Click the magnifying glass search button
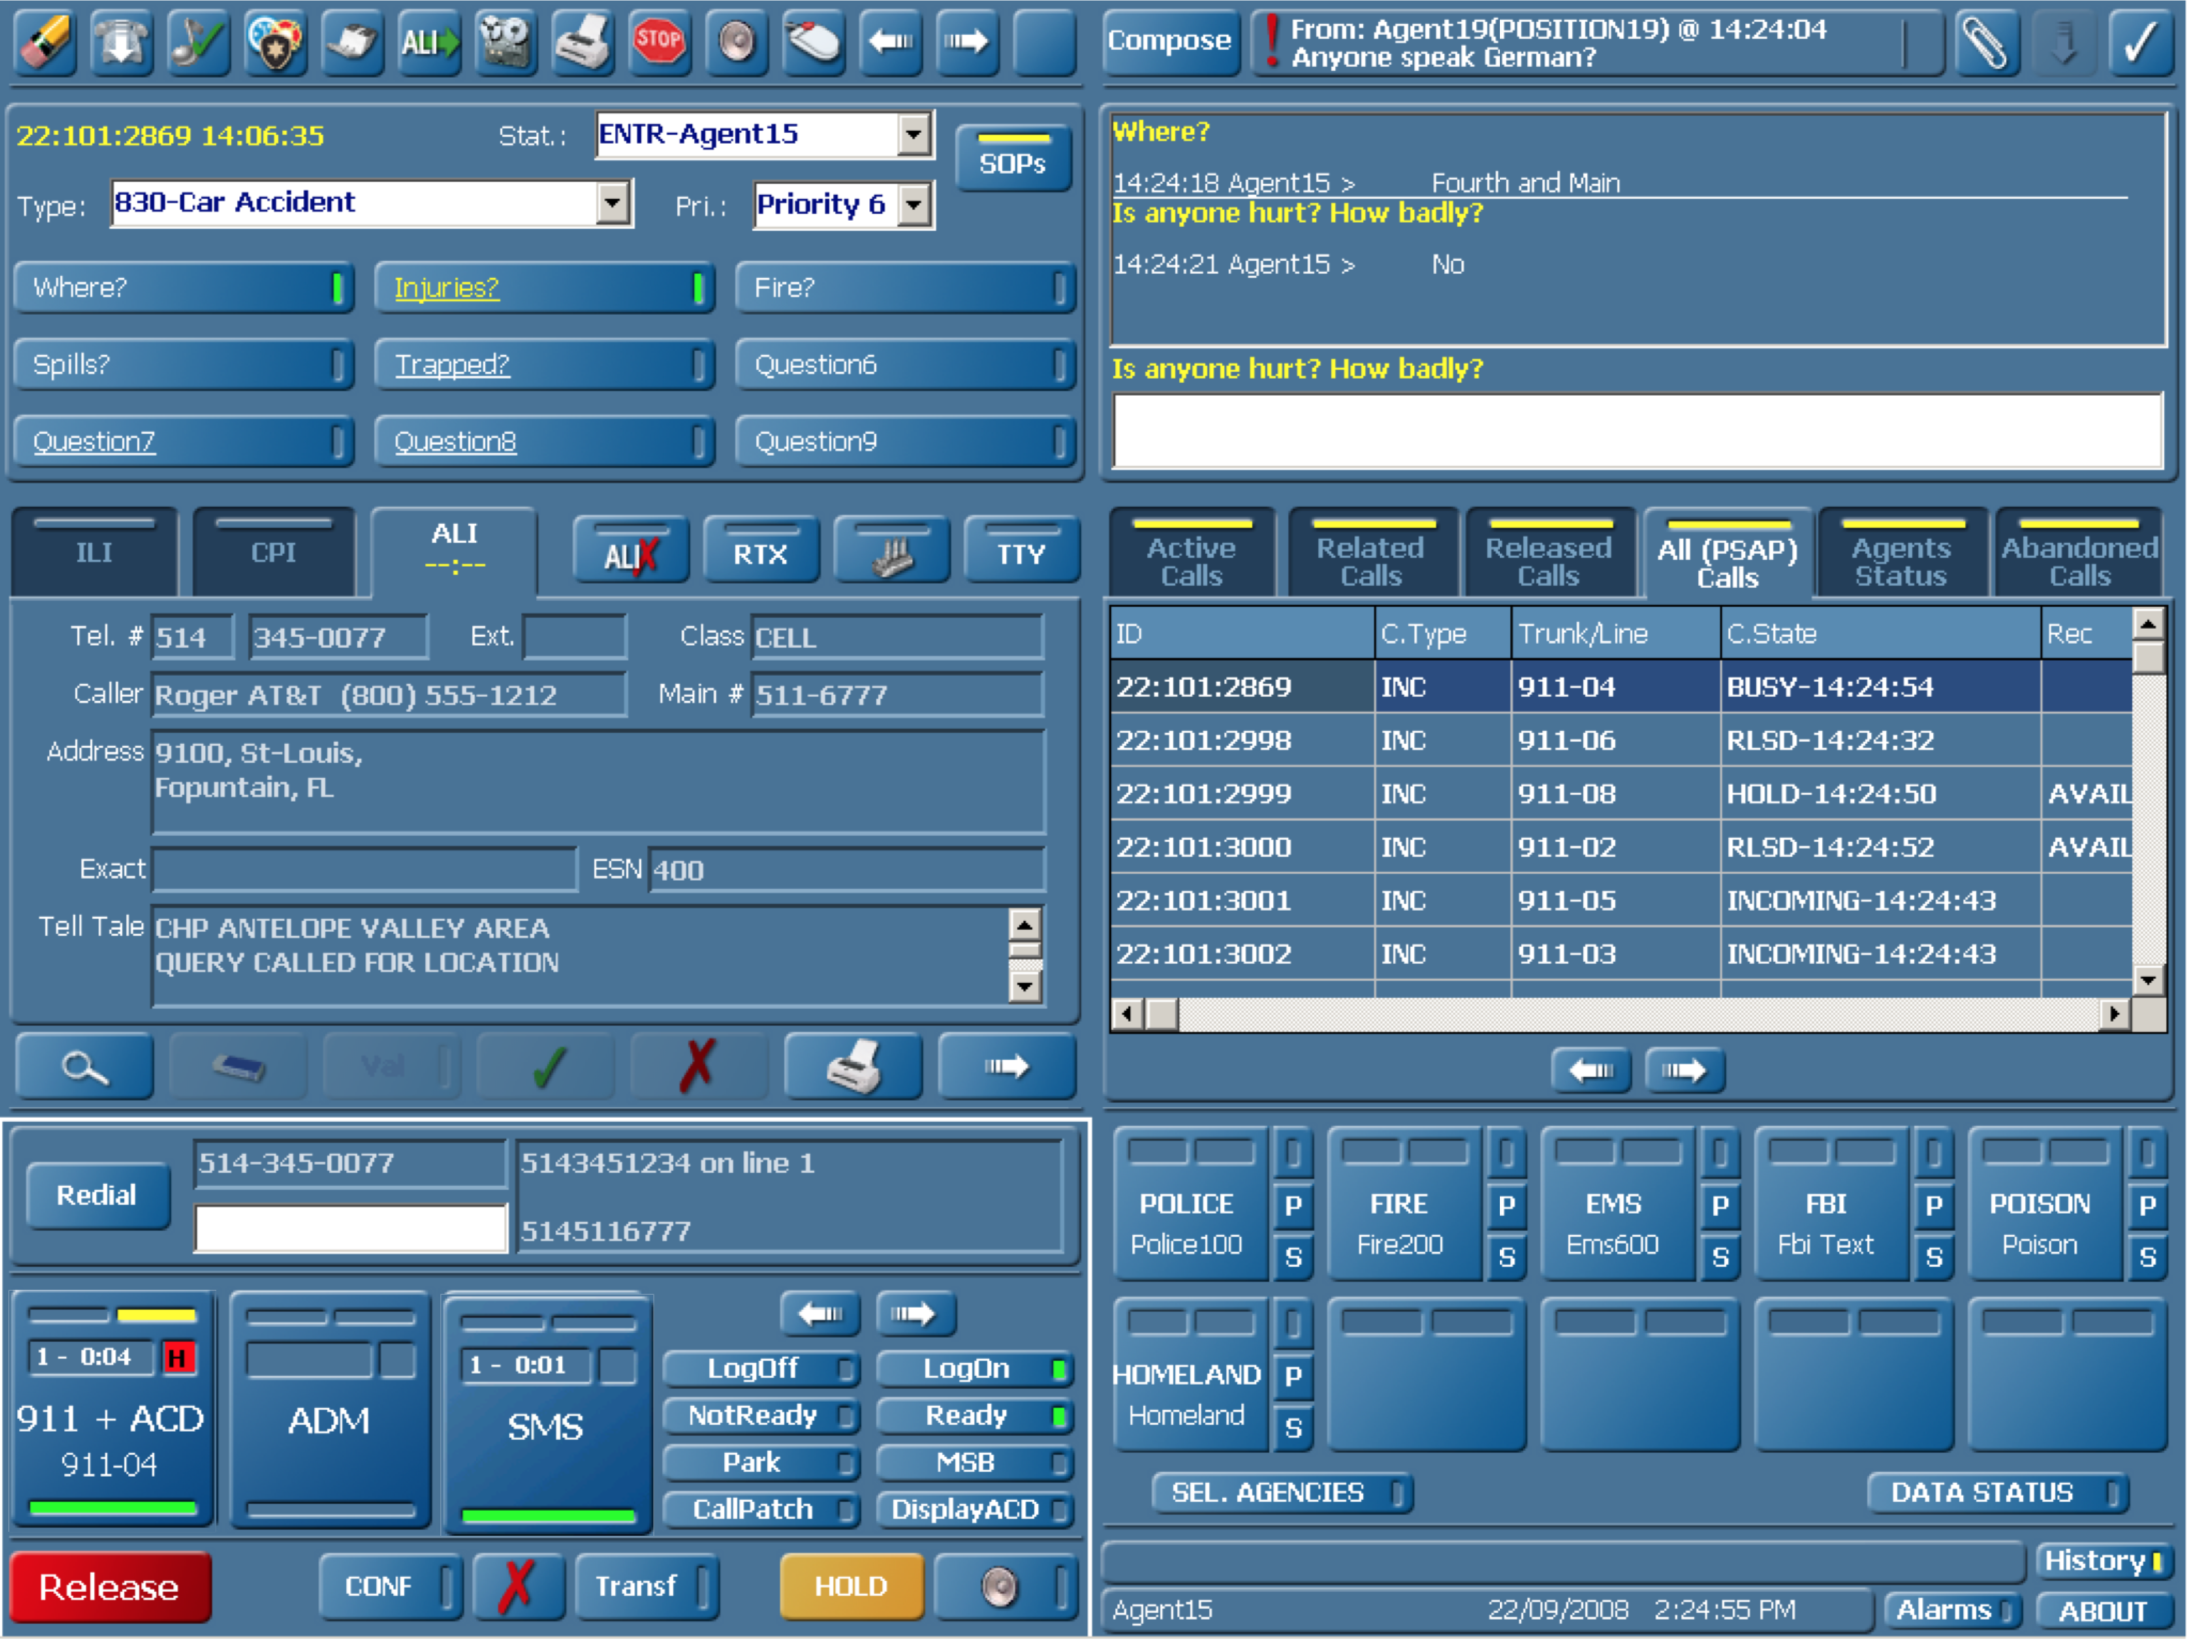Screen dimensions: 2188x1648 [84, 1067]
